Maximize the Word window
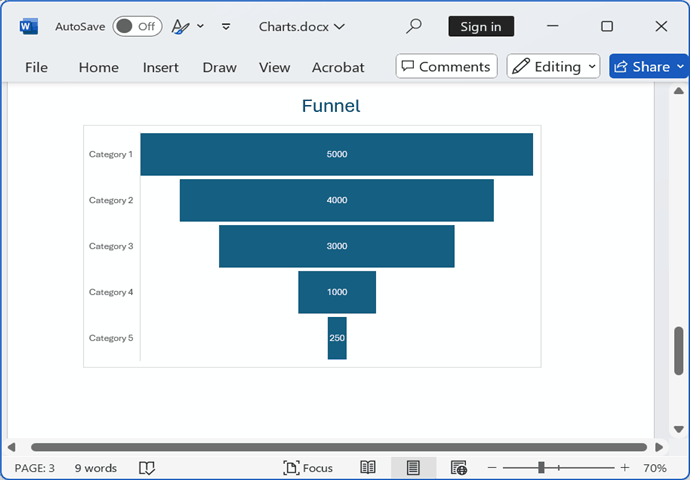The width and height of the screenshot is (690, 480). [607, 26]
